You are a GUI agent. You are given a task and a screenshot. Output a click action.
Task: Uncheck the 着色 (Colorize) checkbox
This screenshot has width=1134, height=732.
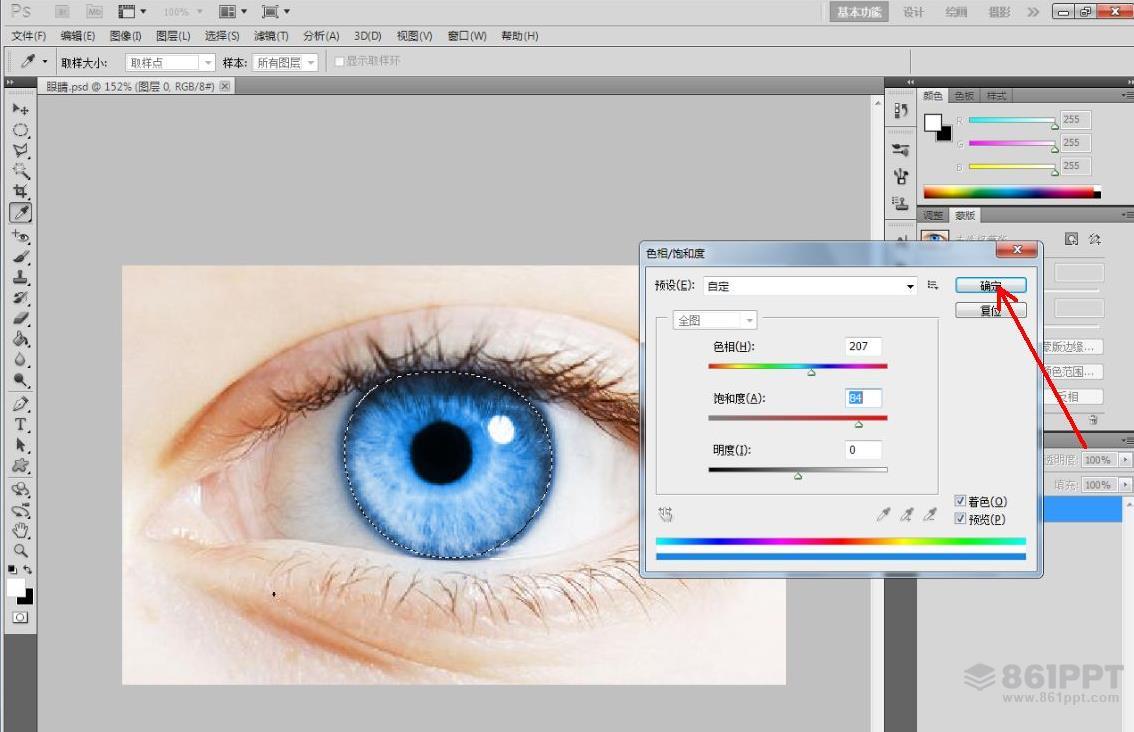[x=960, y=502]
